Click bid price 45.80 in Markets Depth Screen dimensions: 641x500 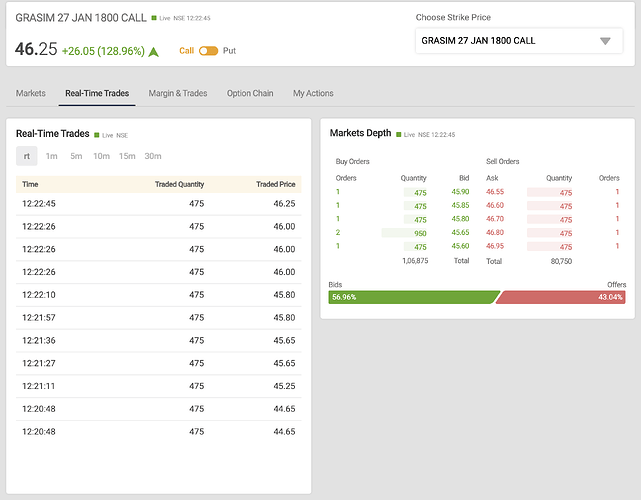pyautogui.click(x=460, y=219)
